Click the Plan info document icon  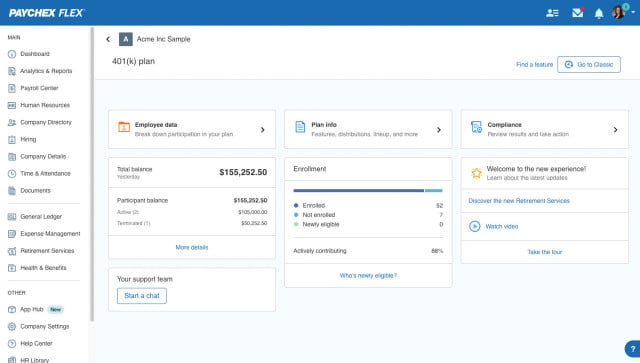(x=300, y=127)
